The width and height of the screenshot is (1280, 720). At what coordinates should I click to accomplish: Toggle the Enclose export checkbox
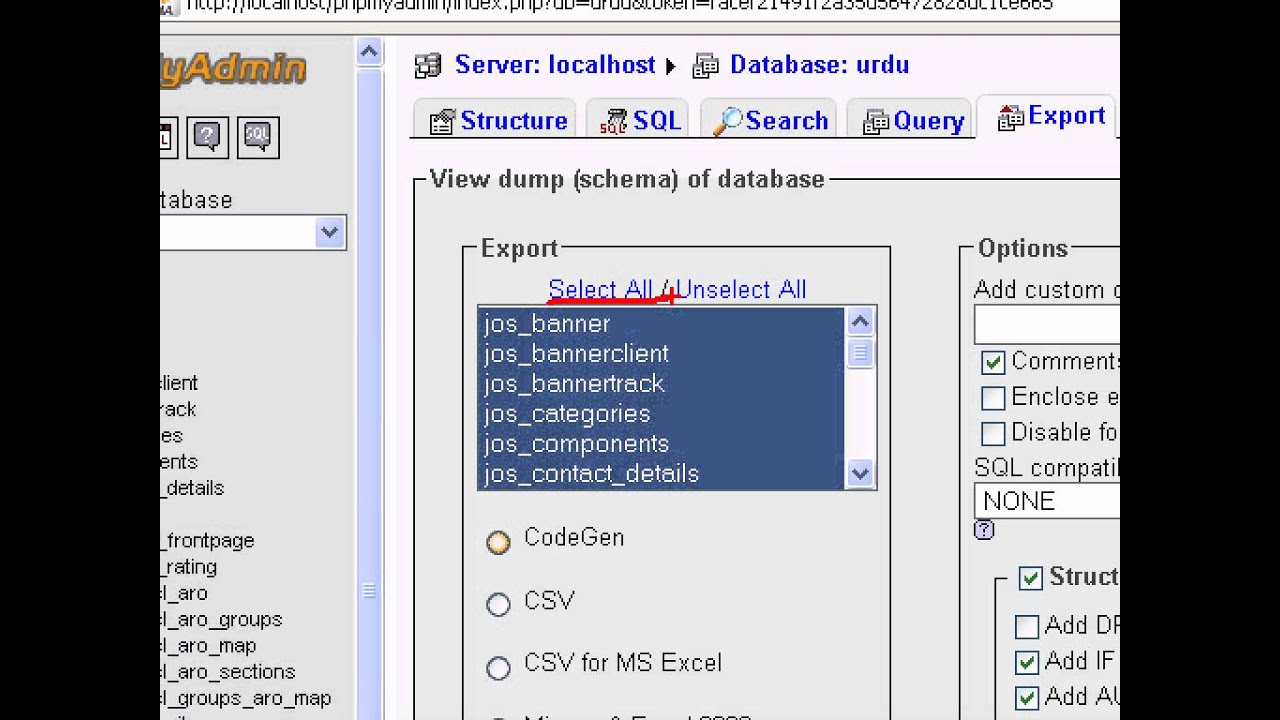(x=993, y=398)
